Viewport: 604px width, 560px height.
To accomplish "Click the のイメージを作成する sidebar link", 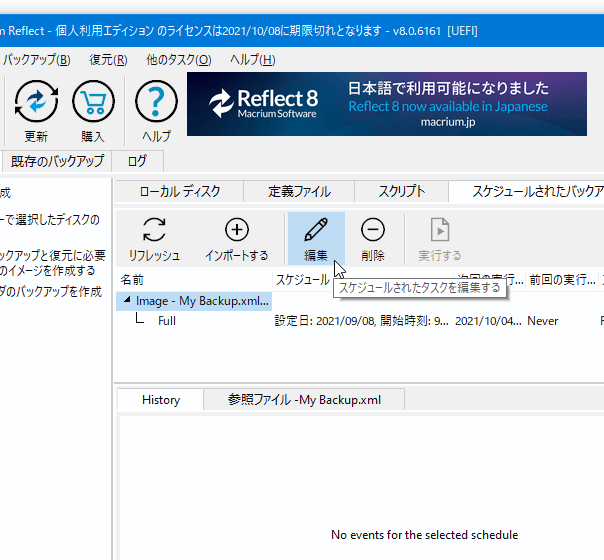I will click(47, 271).
